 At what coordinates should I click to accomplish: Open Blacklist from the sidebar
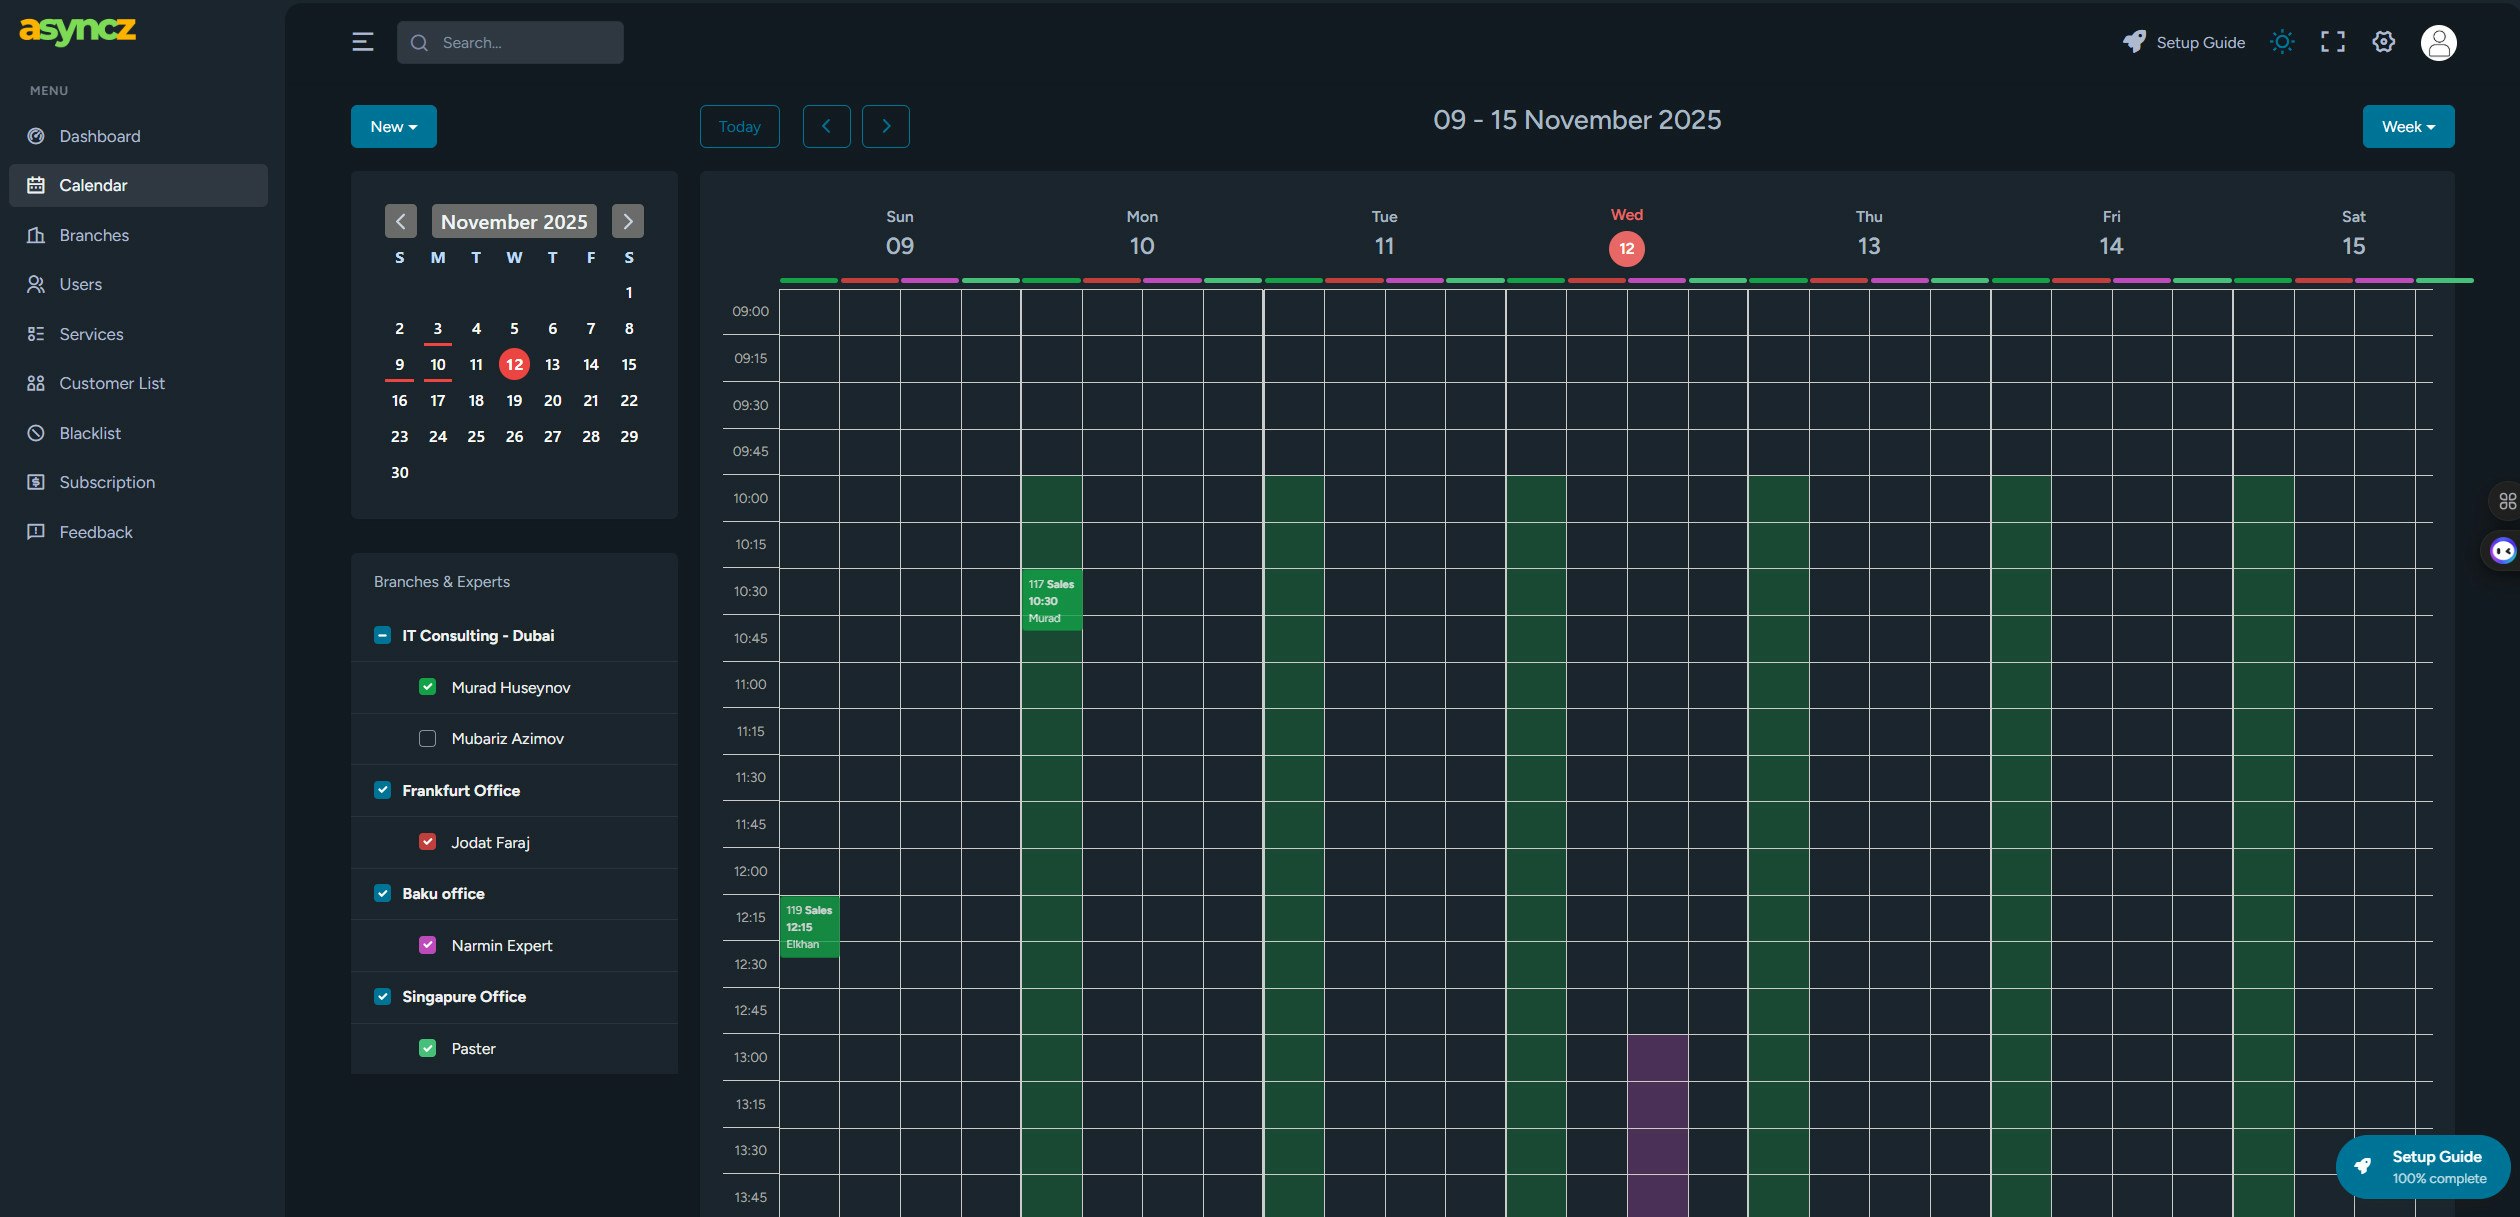(x=90, y=432)
